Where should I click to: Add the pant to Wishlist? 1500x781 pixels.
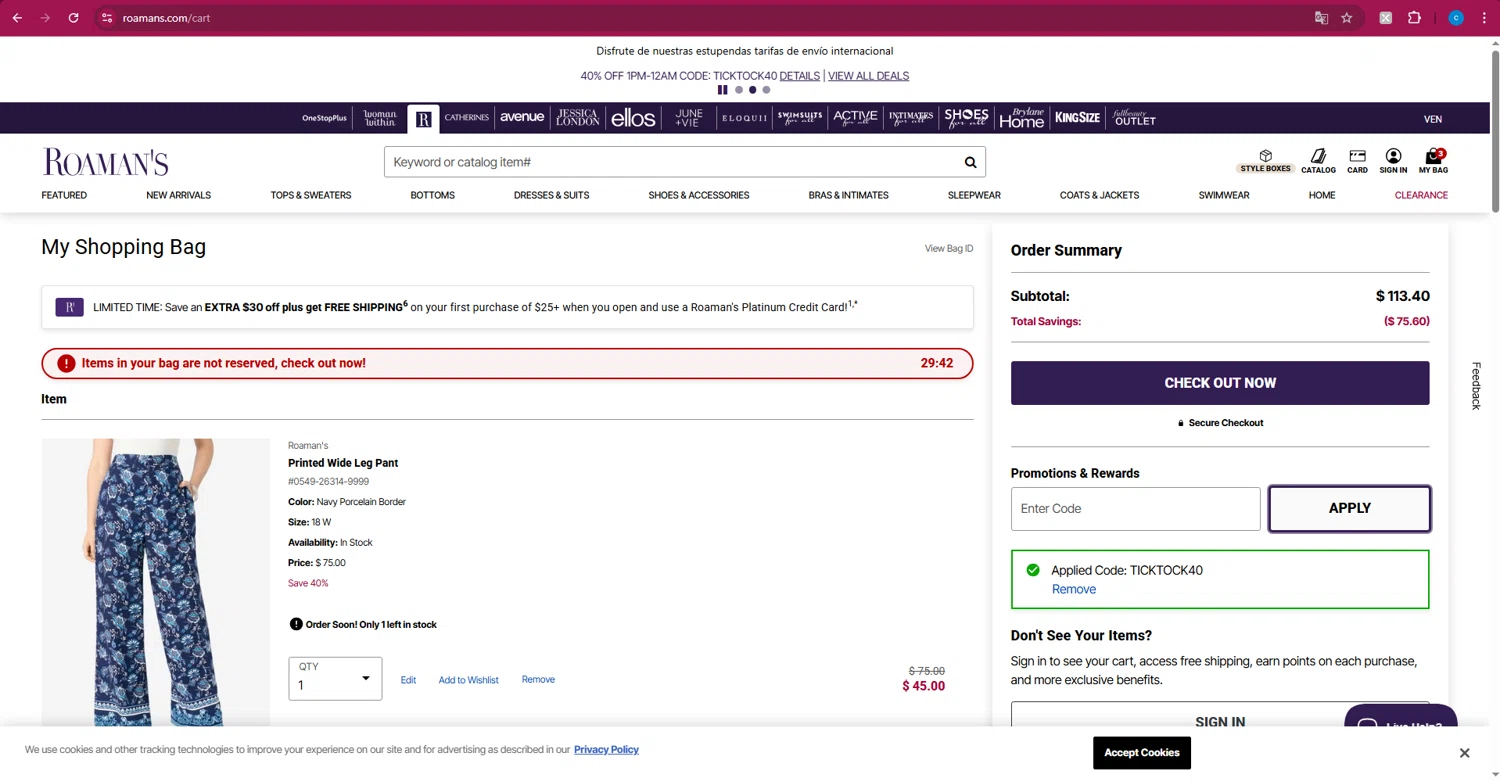tap(468, 680)
